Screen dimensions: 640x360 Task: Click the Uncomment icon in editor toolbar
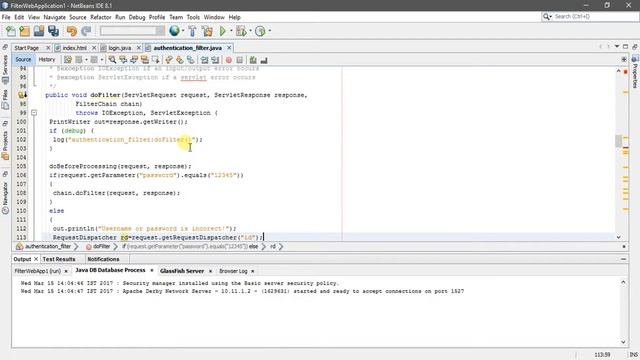tap(264, 60)
